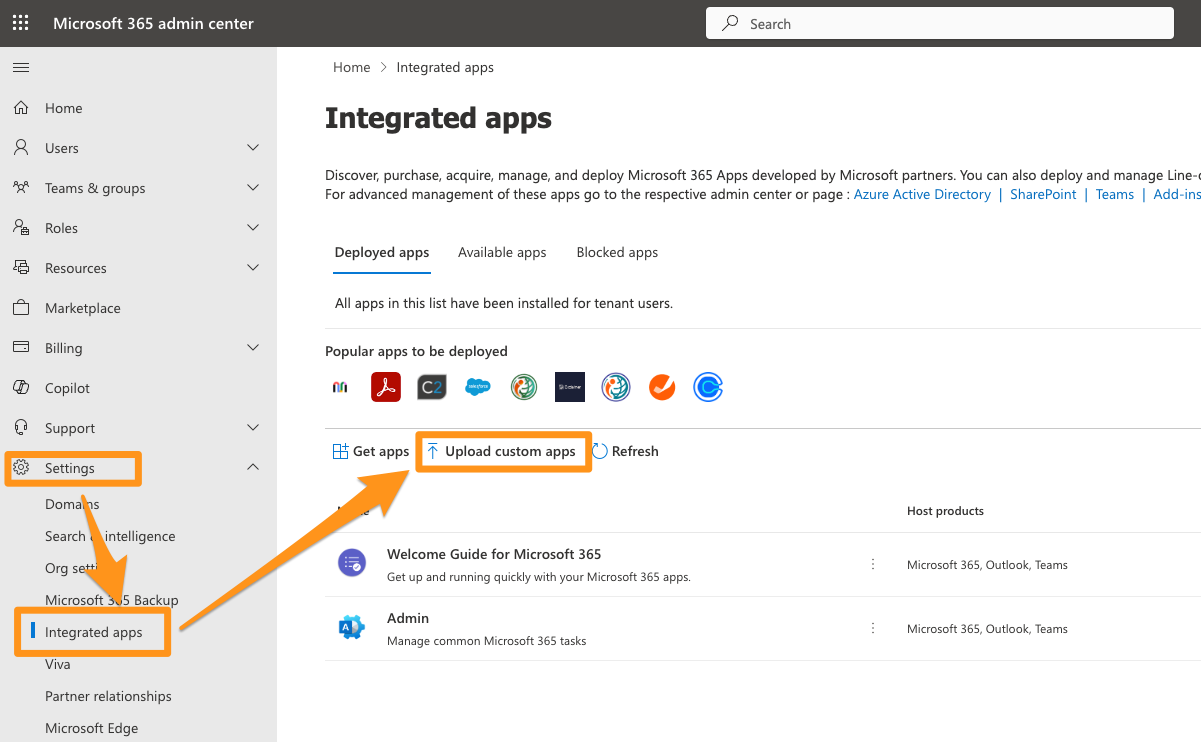This screenshot has height=742, width=1201.
Task: Open the Azure Active Directory link
Action: [x=921, y=194]
